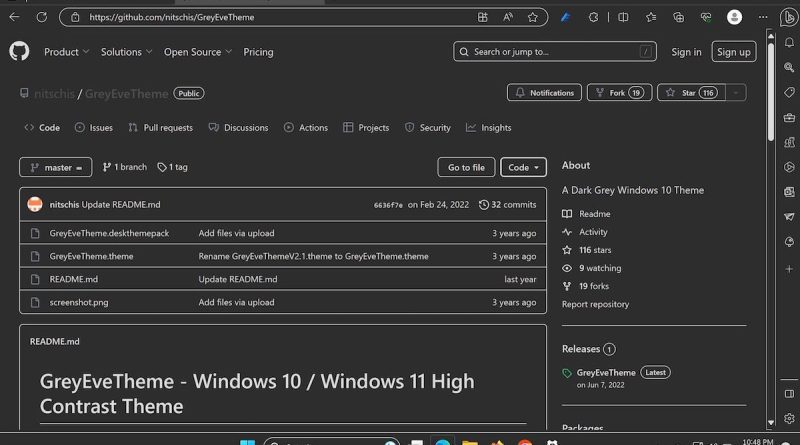Viewport: 800px width, 445px height.
Task: Open the Pull requests tab
Action: pos(161,128)
